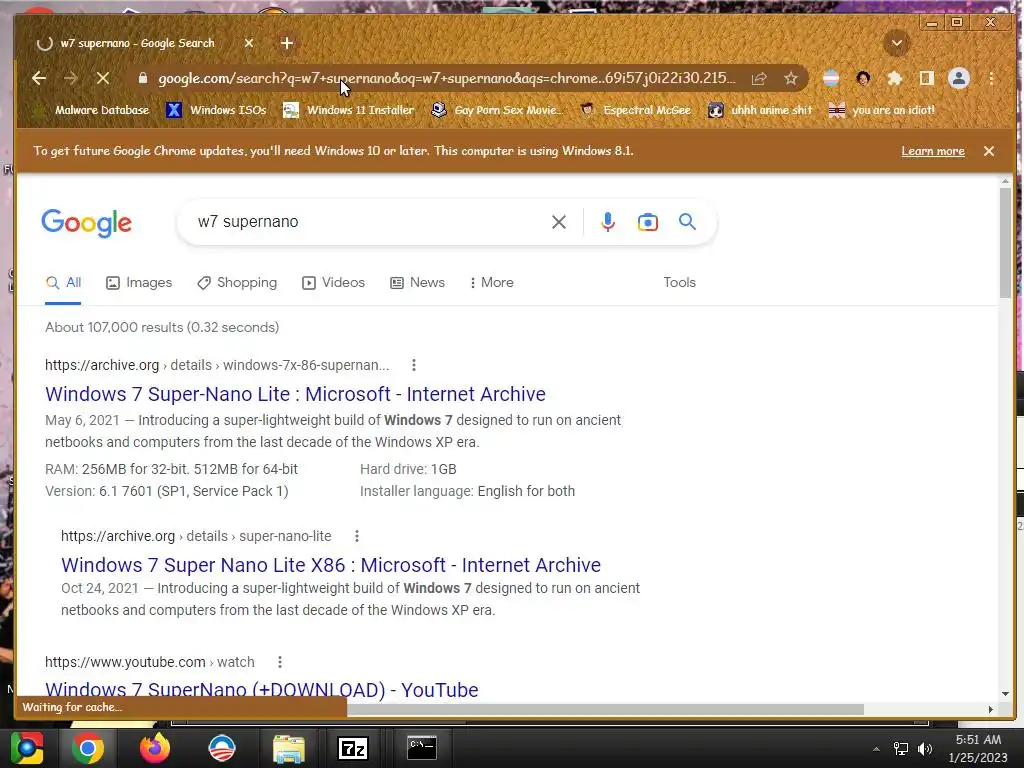Click the horizontal scrollbar thumb
Image resolution: width=1024 pixels, height=768 pixels.
click(x=605, y=709)
